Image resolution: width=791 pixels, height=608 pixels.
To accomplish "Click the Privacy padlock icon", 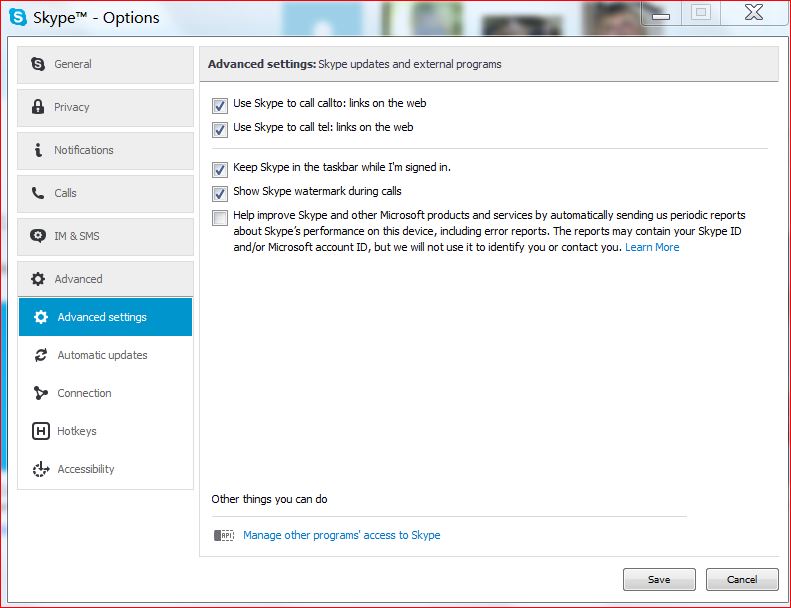I will tap(38, 106).
